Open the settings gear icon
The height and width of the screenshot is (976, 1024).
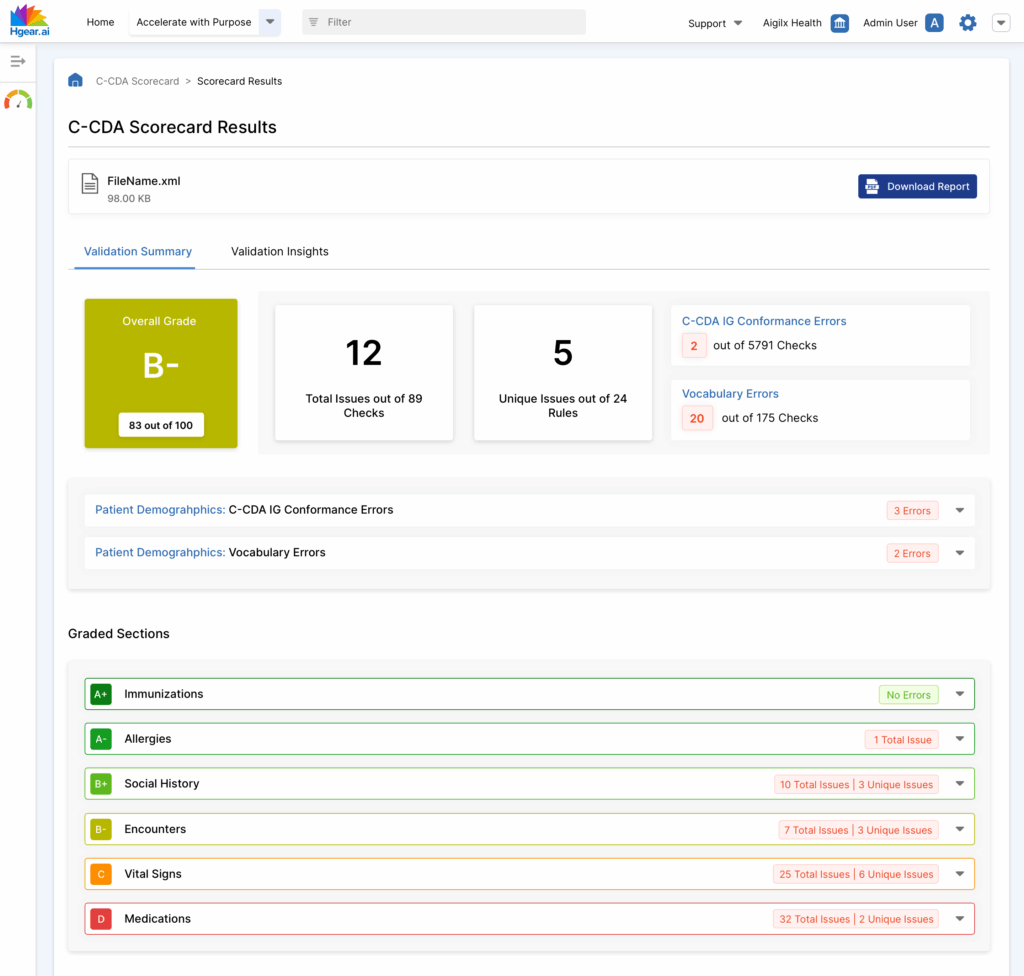coord(967,22)
